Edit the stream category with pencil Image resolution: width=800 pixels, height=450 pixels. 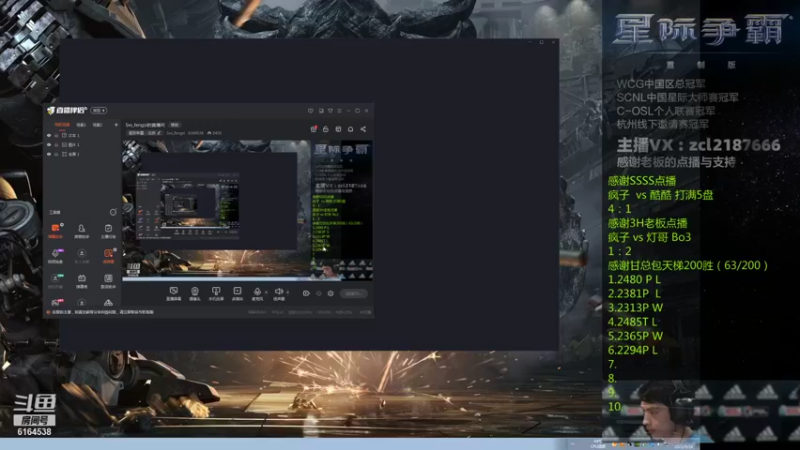(x=159, y=133)
